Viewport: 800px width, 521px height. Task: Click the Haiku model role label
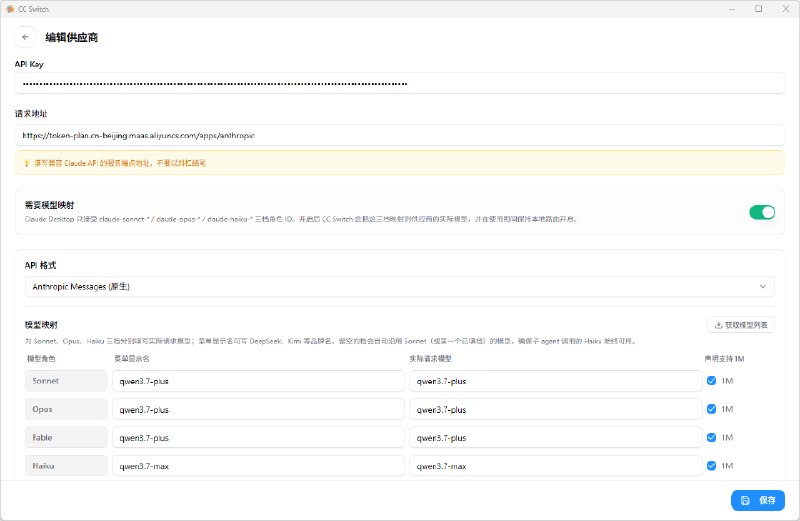click(66, 466)
